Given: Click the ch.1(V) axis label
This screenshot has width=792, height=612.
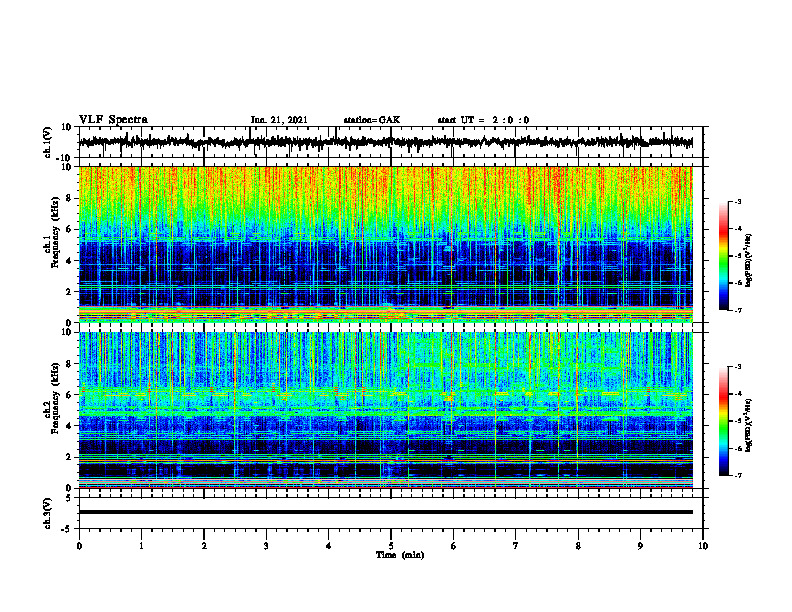Looking at the screenshot, I should click(x=48, y=142).
